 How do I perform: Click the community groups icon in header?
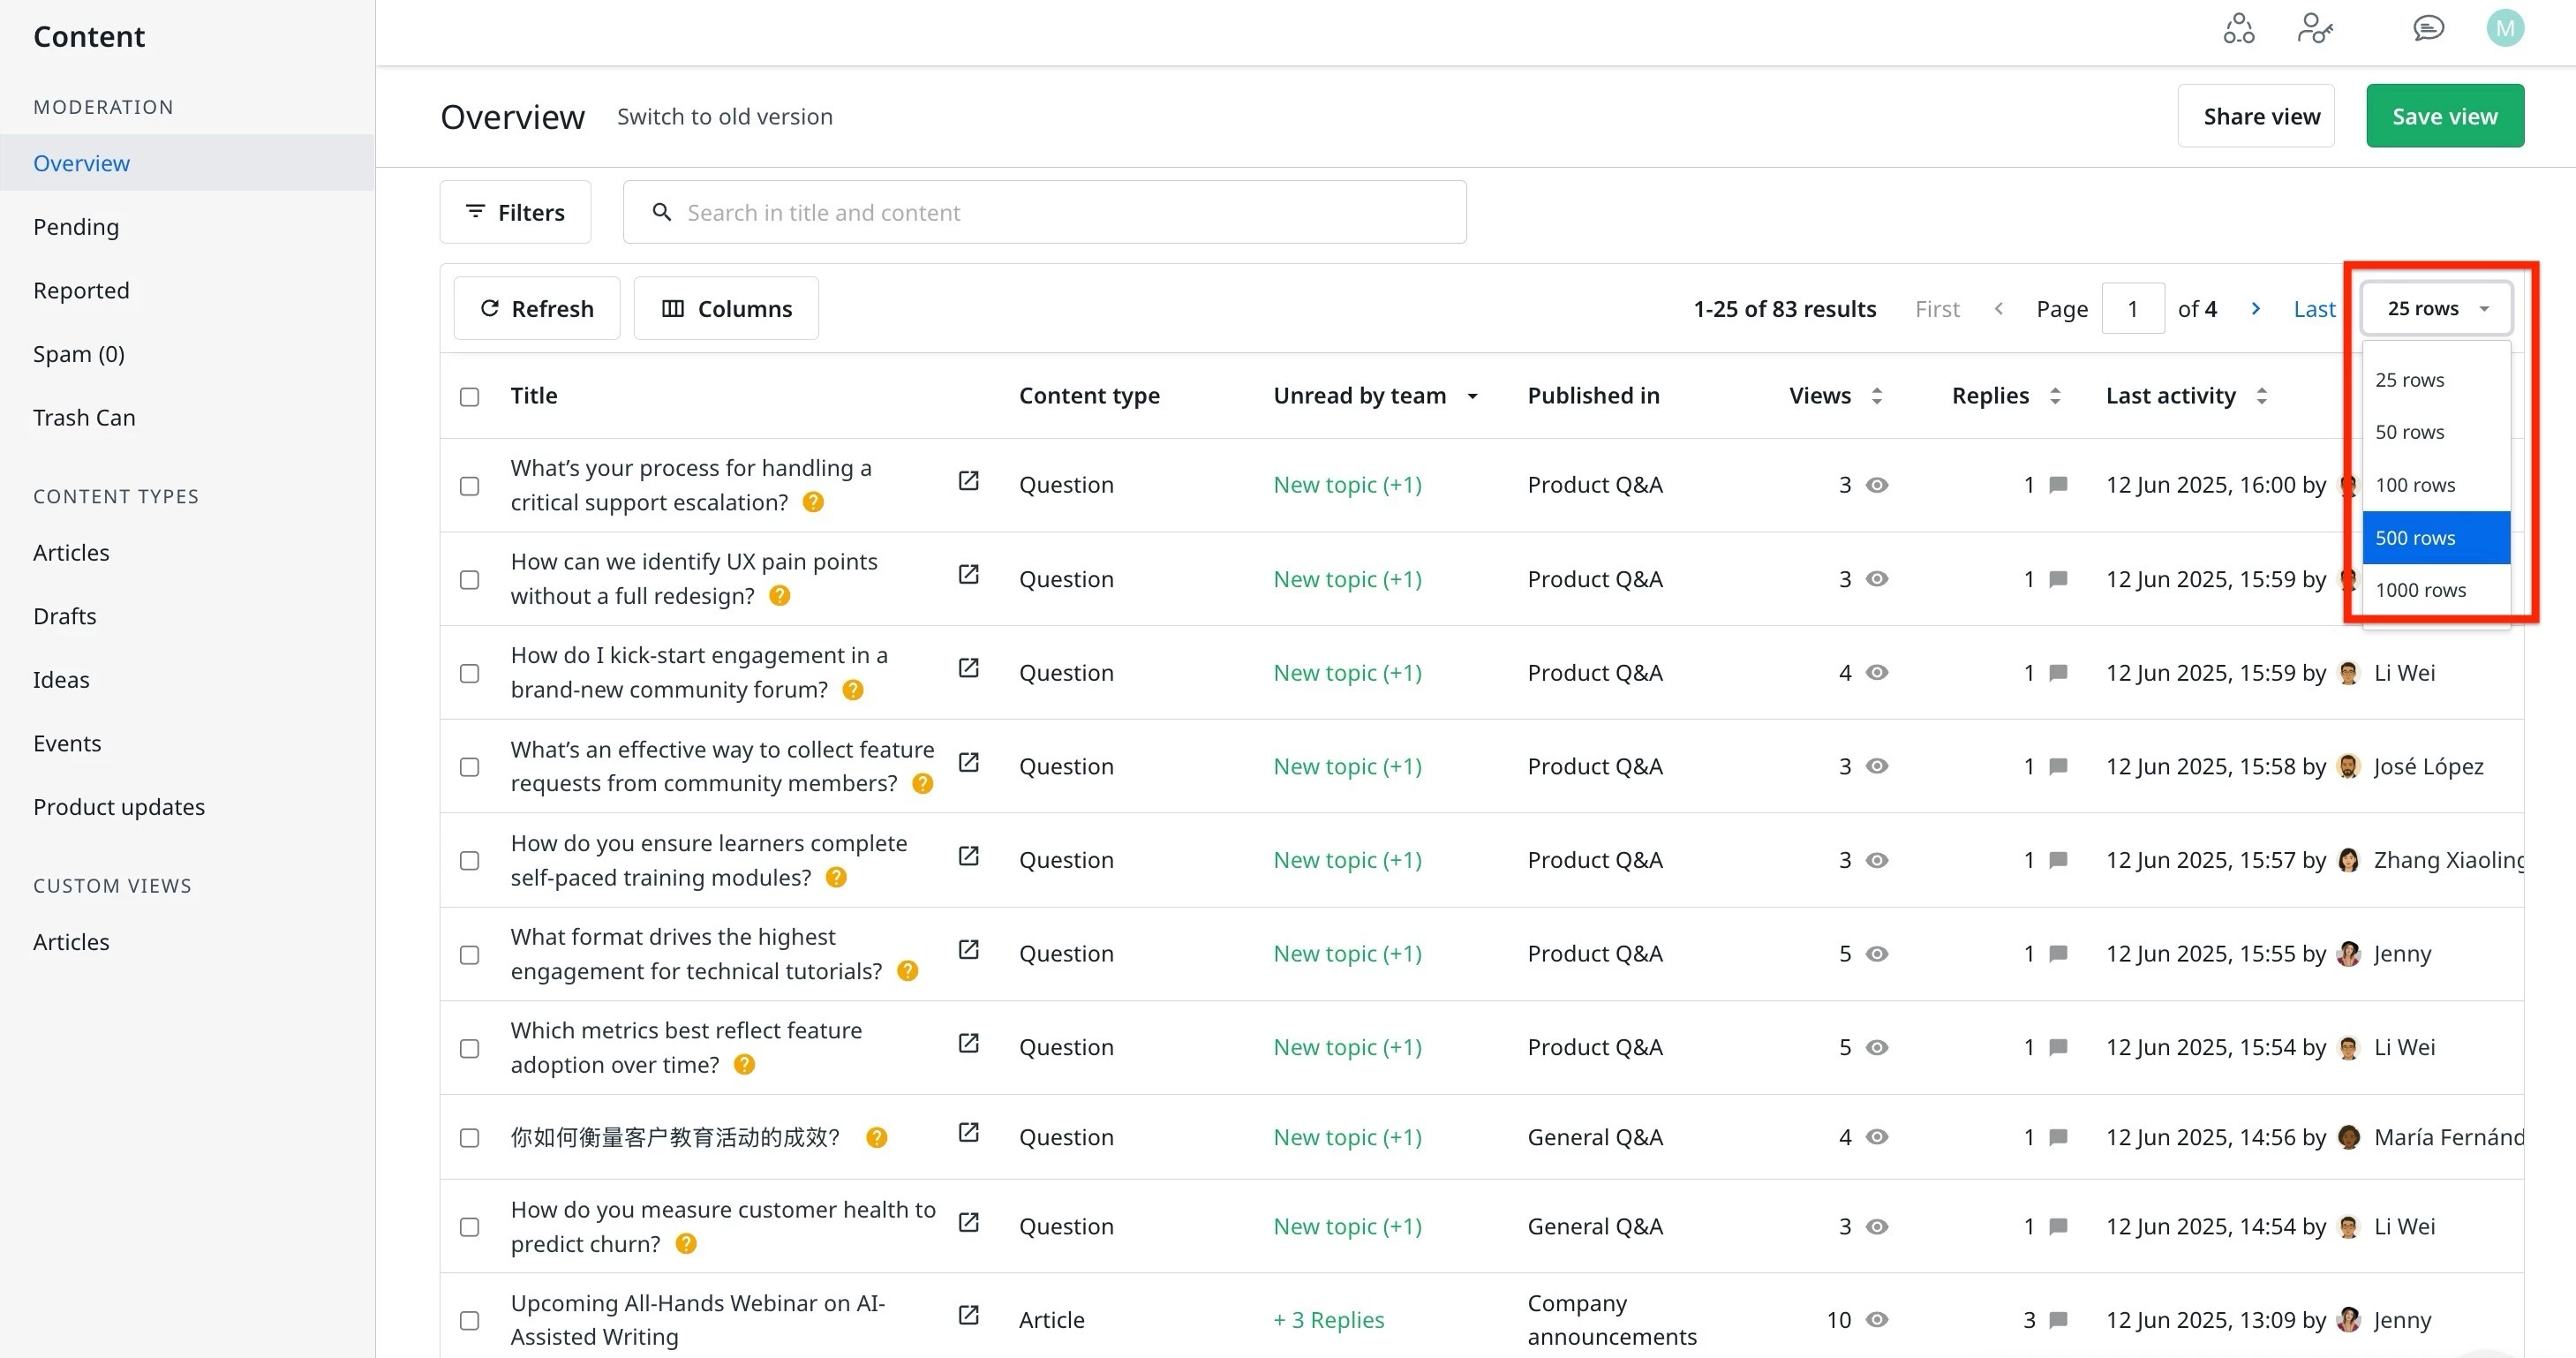pos(2238,28)
